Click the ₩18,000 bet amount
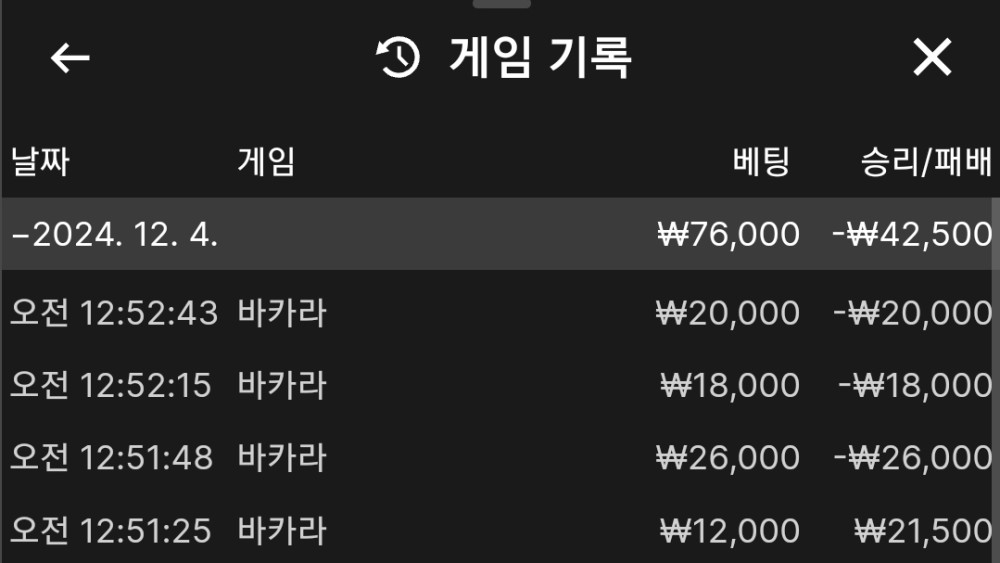 point(730,386)
